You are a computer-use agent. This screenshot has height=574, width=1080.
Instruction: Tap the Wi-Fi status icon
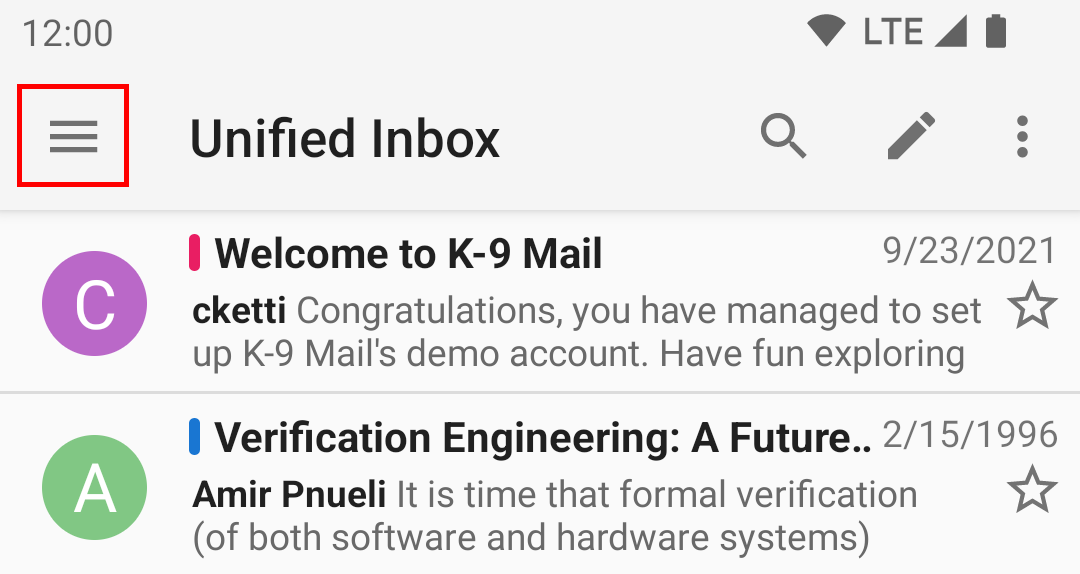[826, 32]
